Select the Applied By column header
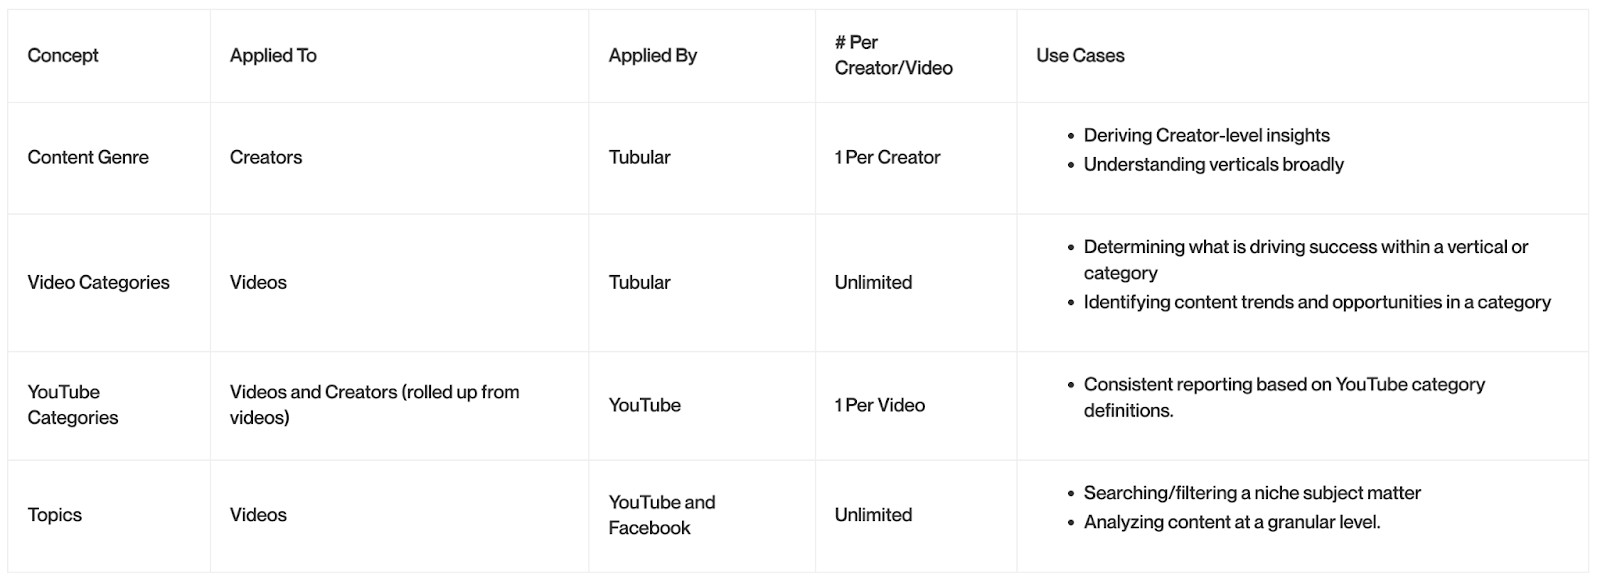 click(652, 56)
